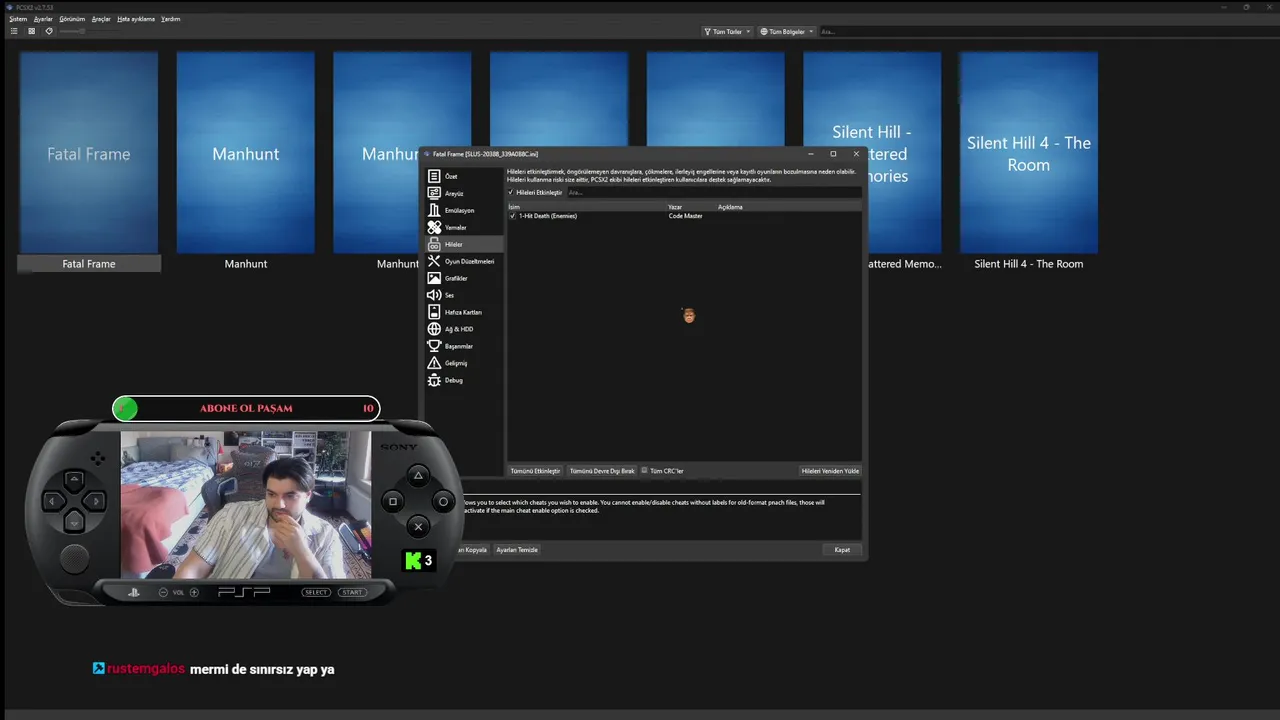Viewport: 1280px width, 720px height.
Task: Uncheck the 1-Hit Death (Enemies) cheat
Action: [513, 216]
